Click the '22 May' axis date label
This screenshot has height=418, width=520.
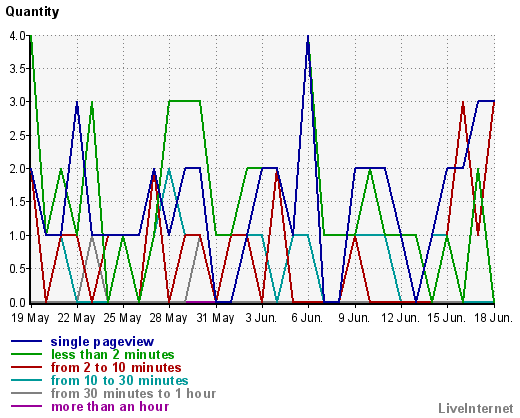click(76, 318)
